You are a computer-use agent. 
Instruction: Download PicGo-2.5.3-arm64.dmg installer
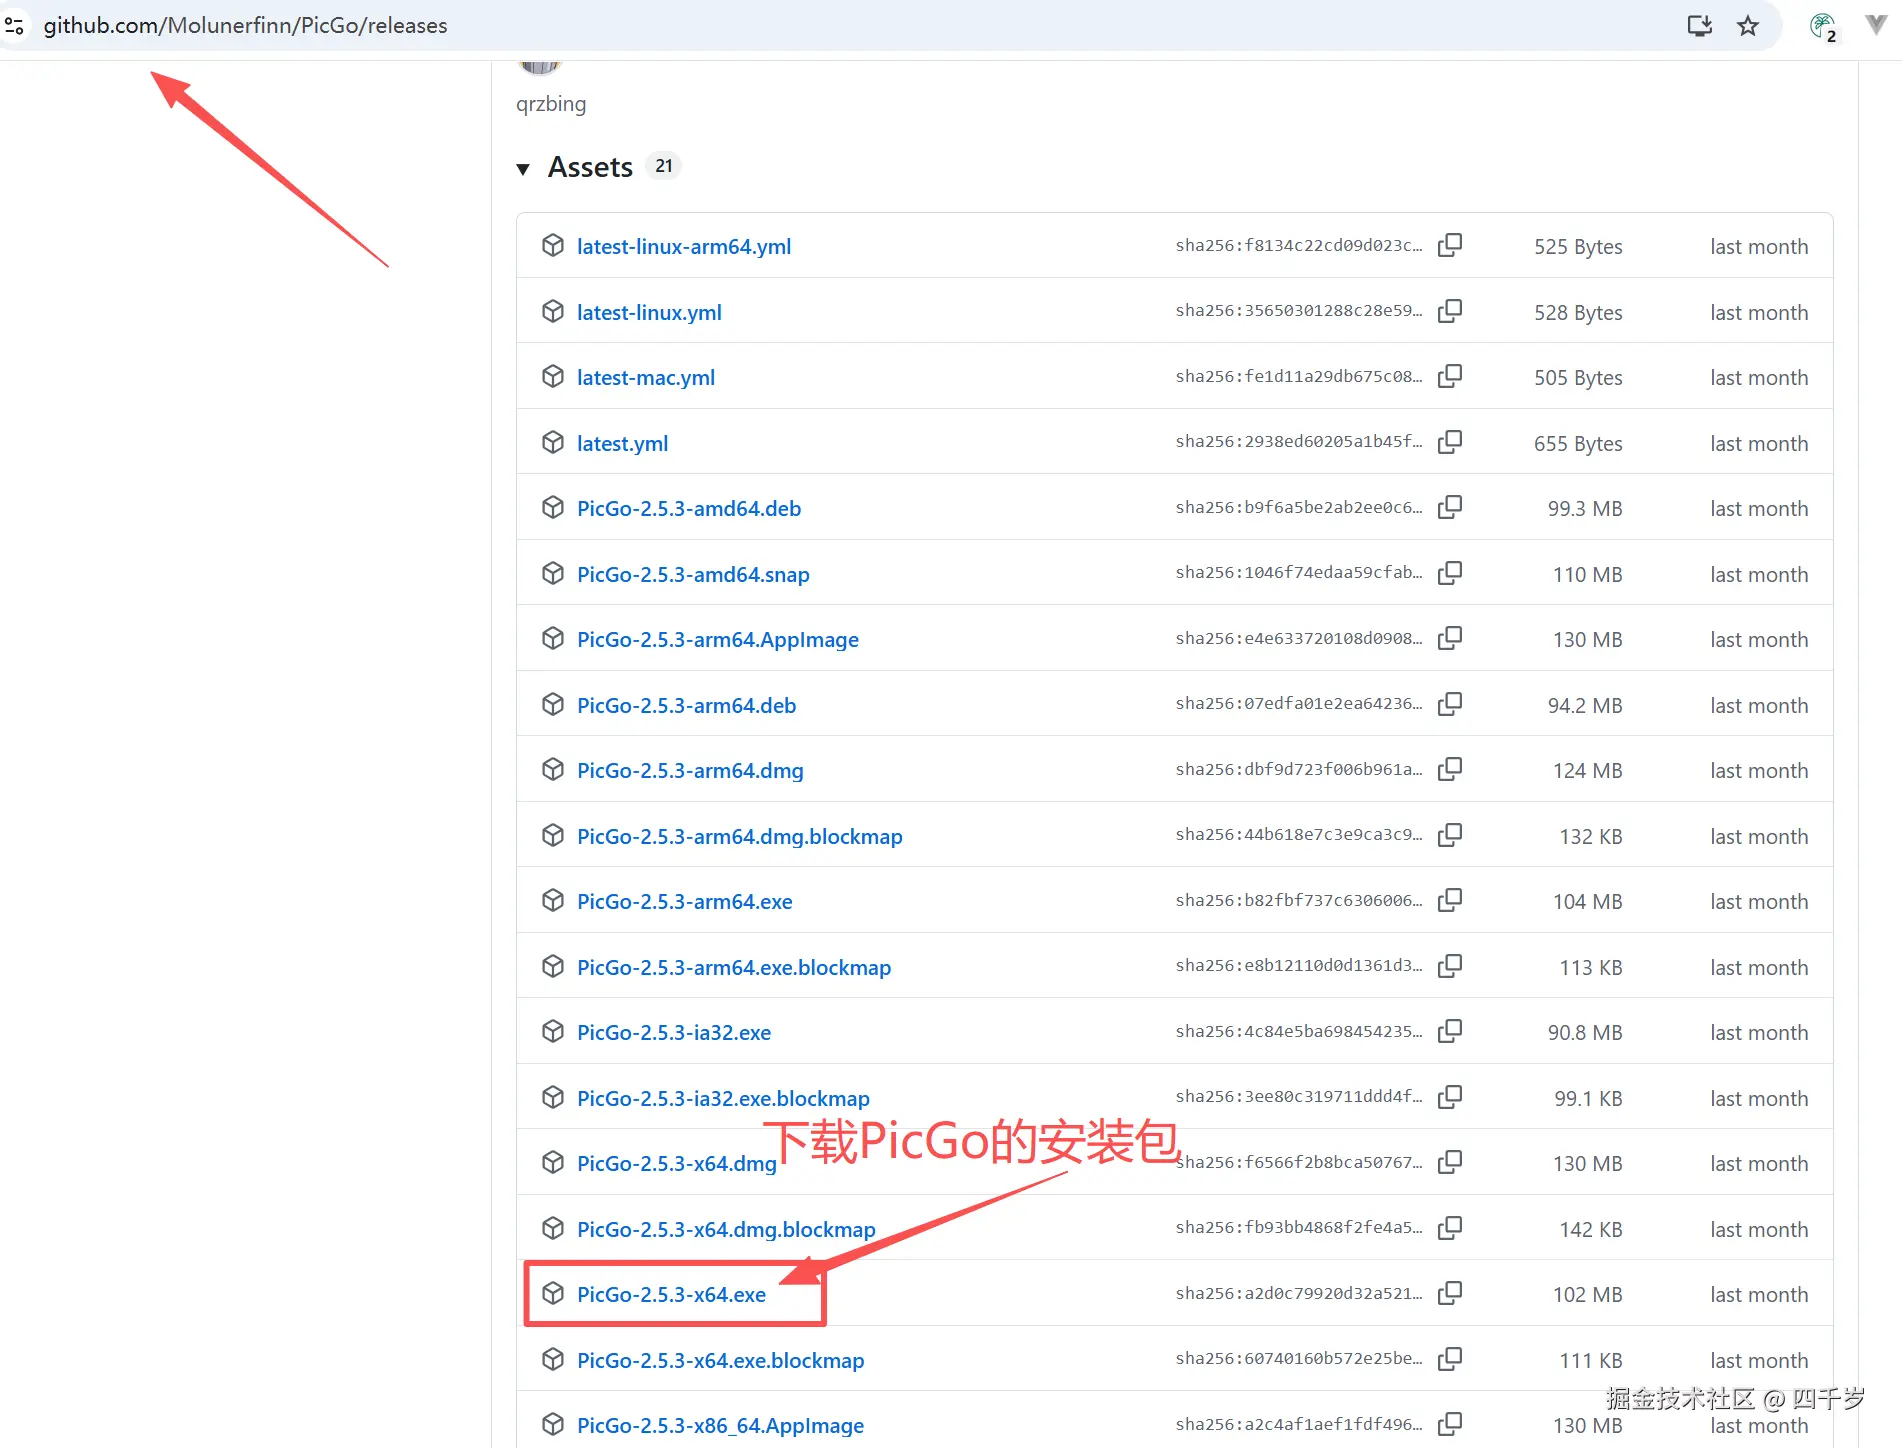690,770
